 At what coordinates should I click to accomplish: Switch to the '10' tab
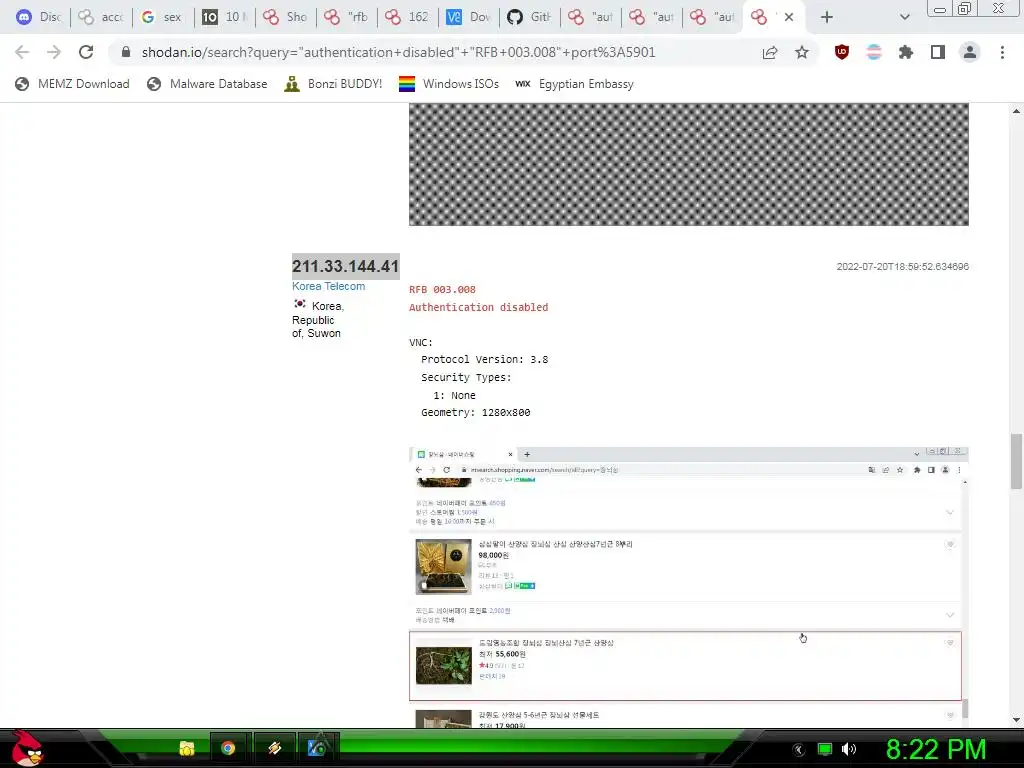pos(223,17)
